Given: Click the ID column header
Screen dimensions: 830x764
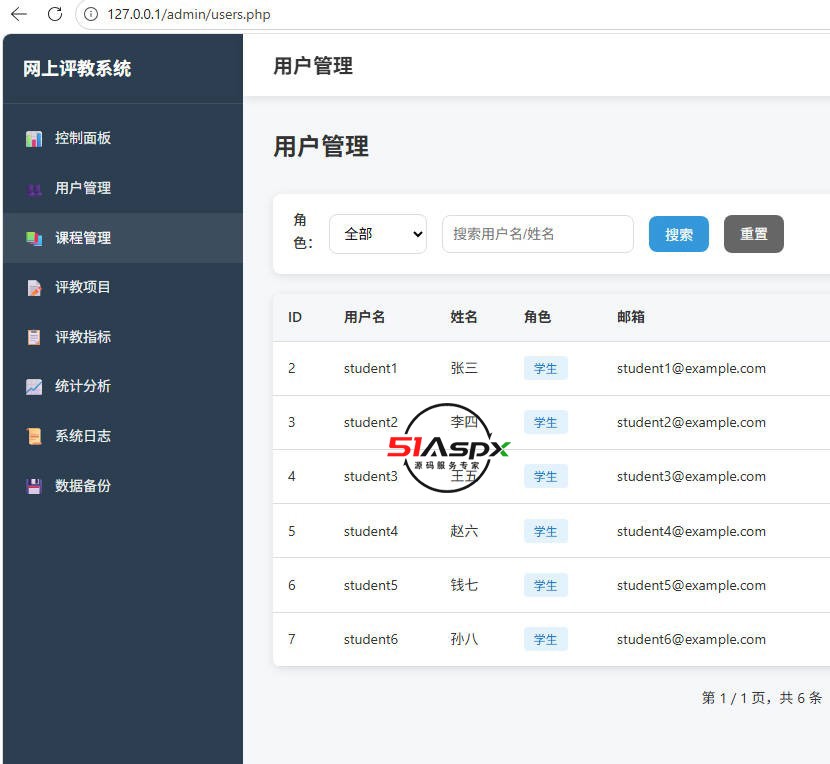Looking at the screenshot, I should (x=295, y=317).
